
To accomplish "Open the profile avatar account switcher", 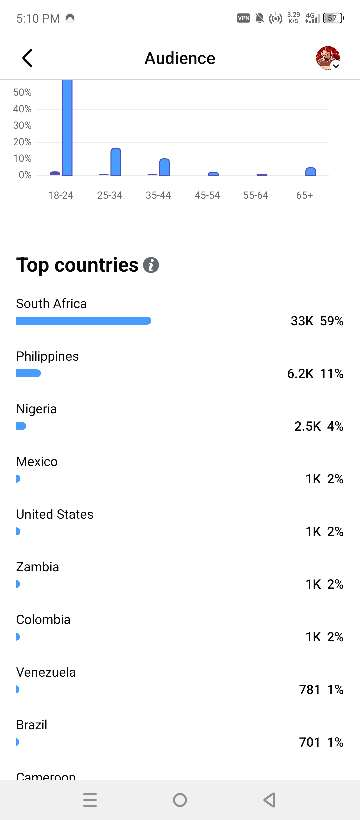I will pyautogui.click(x=329, y=58).
